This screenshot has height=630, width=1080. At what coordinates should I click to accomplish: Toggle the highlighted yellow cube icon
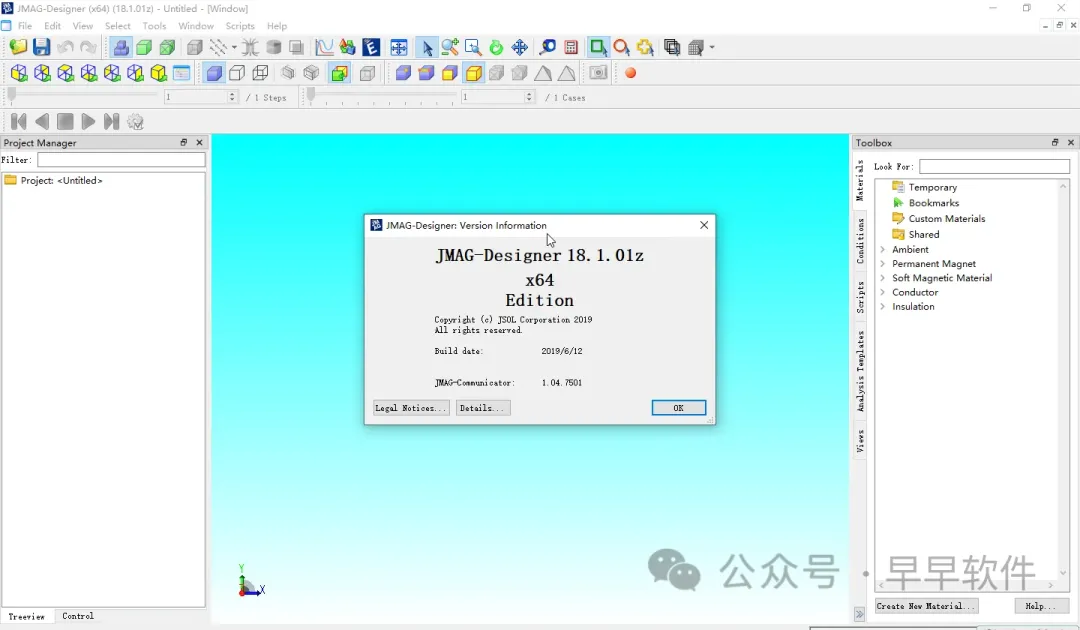(473, 73)
